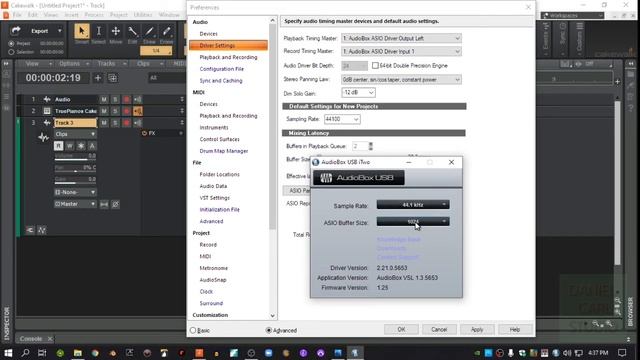Image resolution: width=640 pixels, height=360 pixels.
Task: Click the freeze snowflake button on Track 3
Action: (81, 146)
